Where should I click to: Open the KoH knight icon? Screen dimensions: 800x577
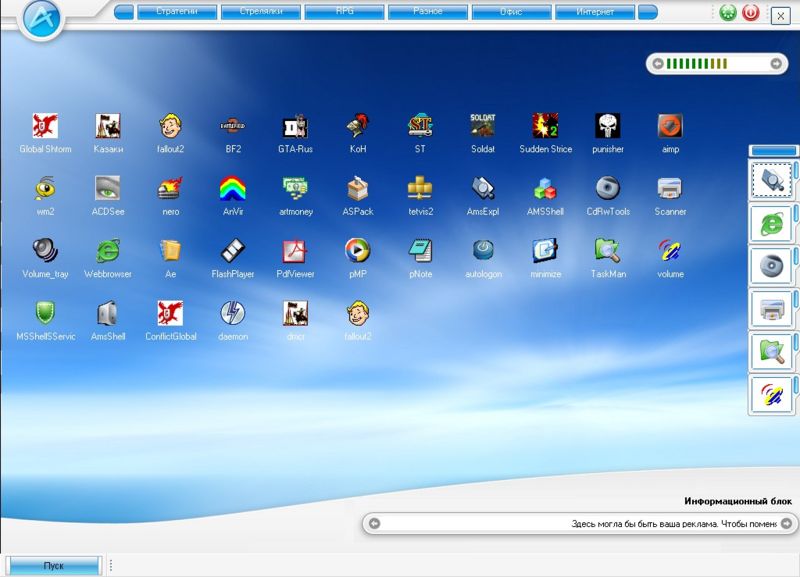coord(358,126)
